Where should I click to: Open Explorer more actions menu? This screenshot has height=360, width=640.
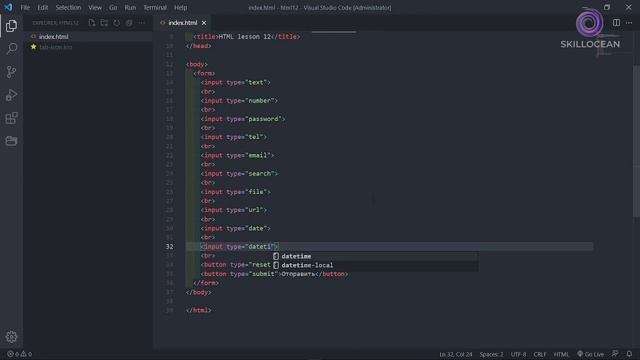[x=142, y=23]
